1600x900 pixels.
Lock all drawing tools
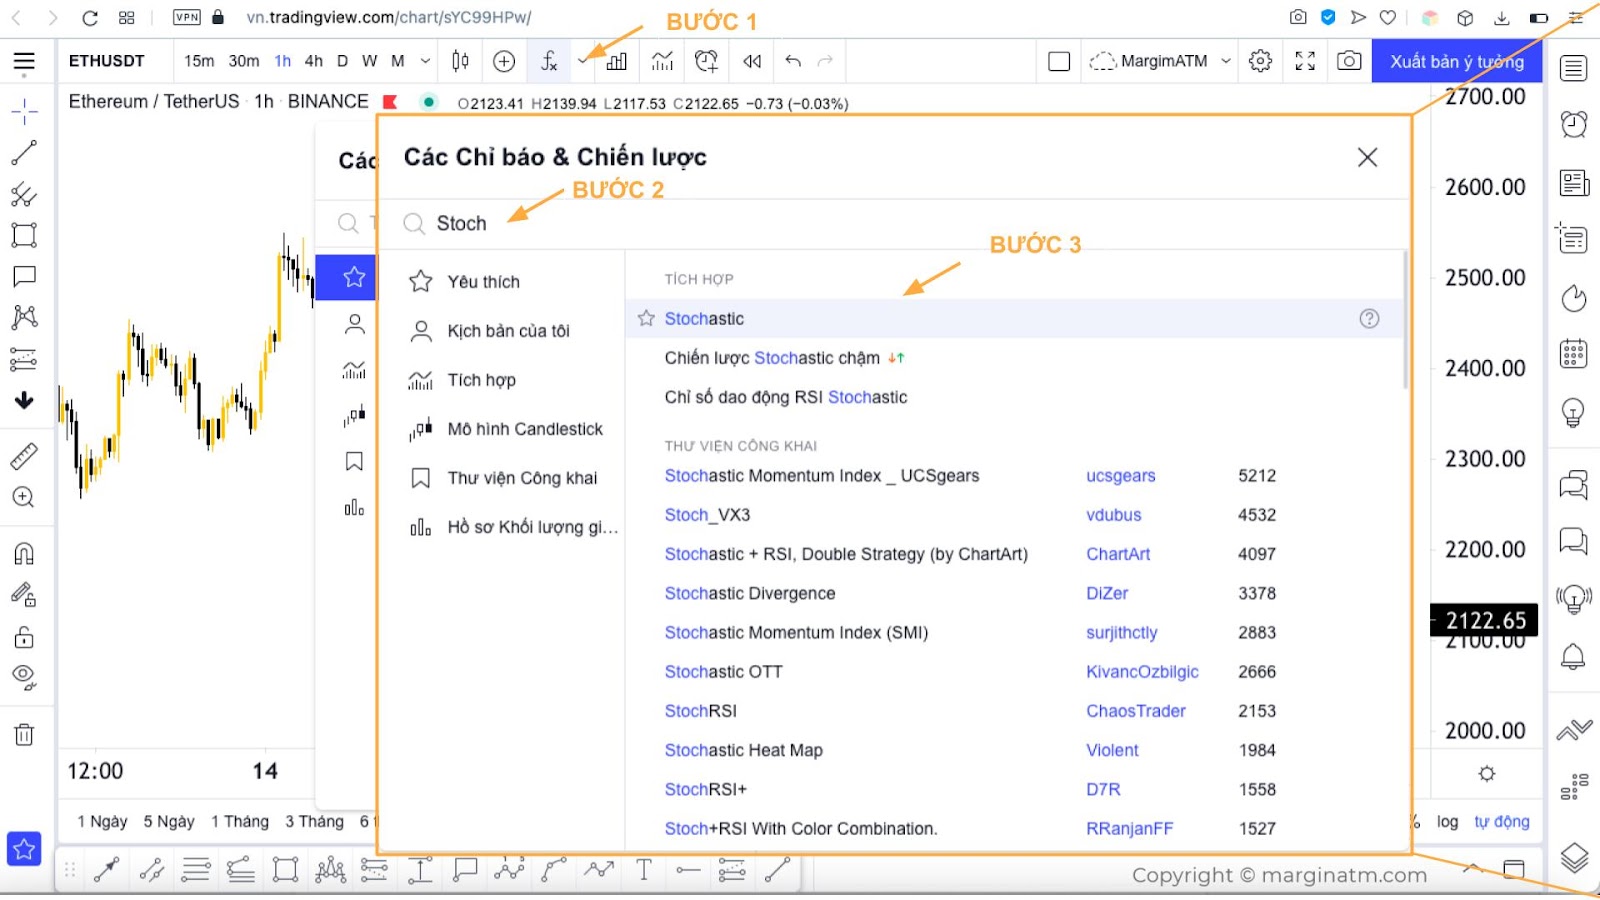(x=24, y=637)
